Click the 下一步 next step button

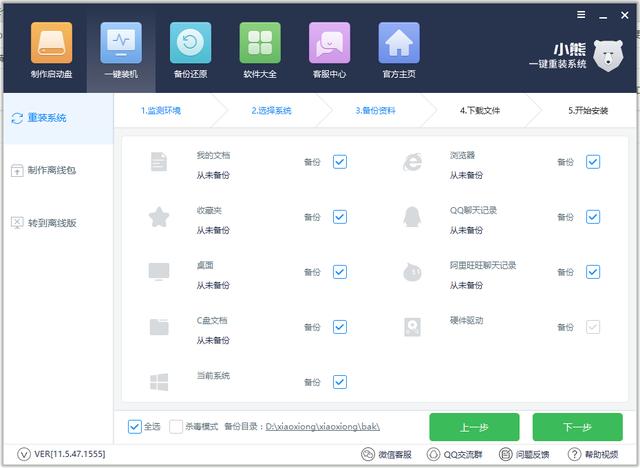coord(578,427)
